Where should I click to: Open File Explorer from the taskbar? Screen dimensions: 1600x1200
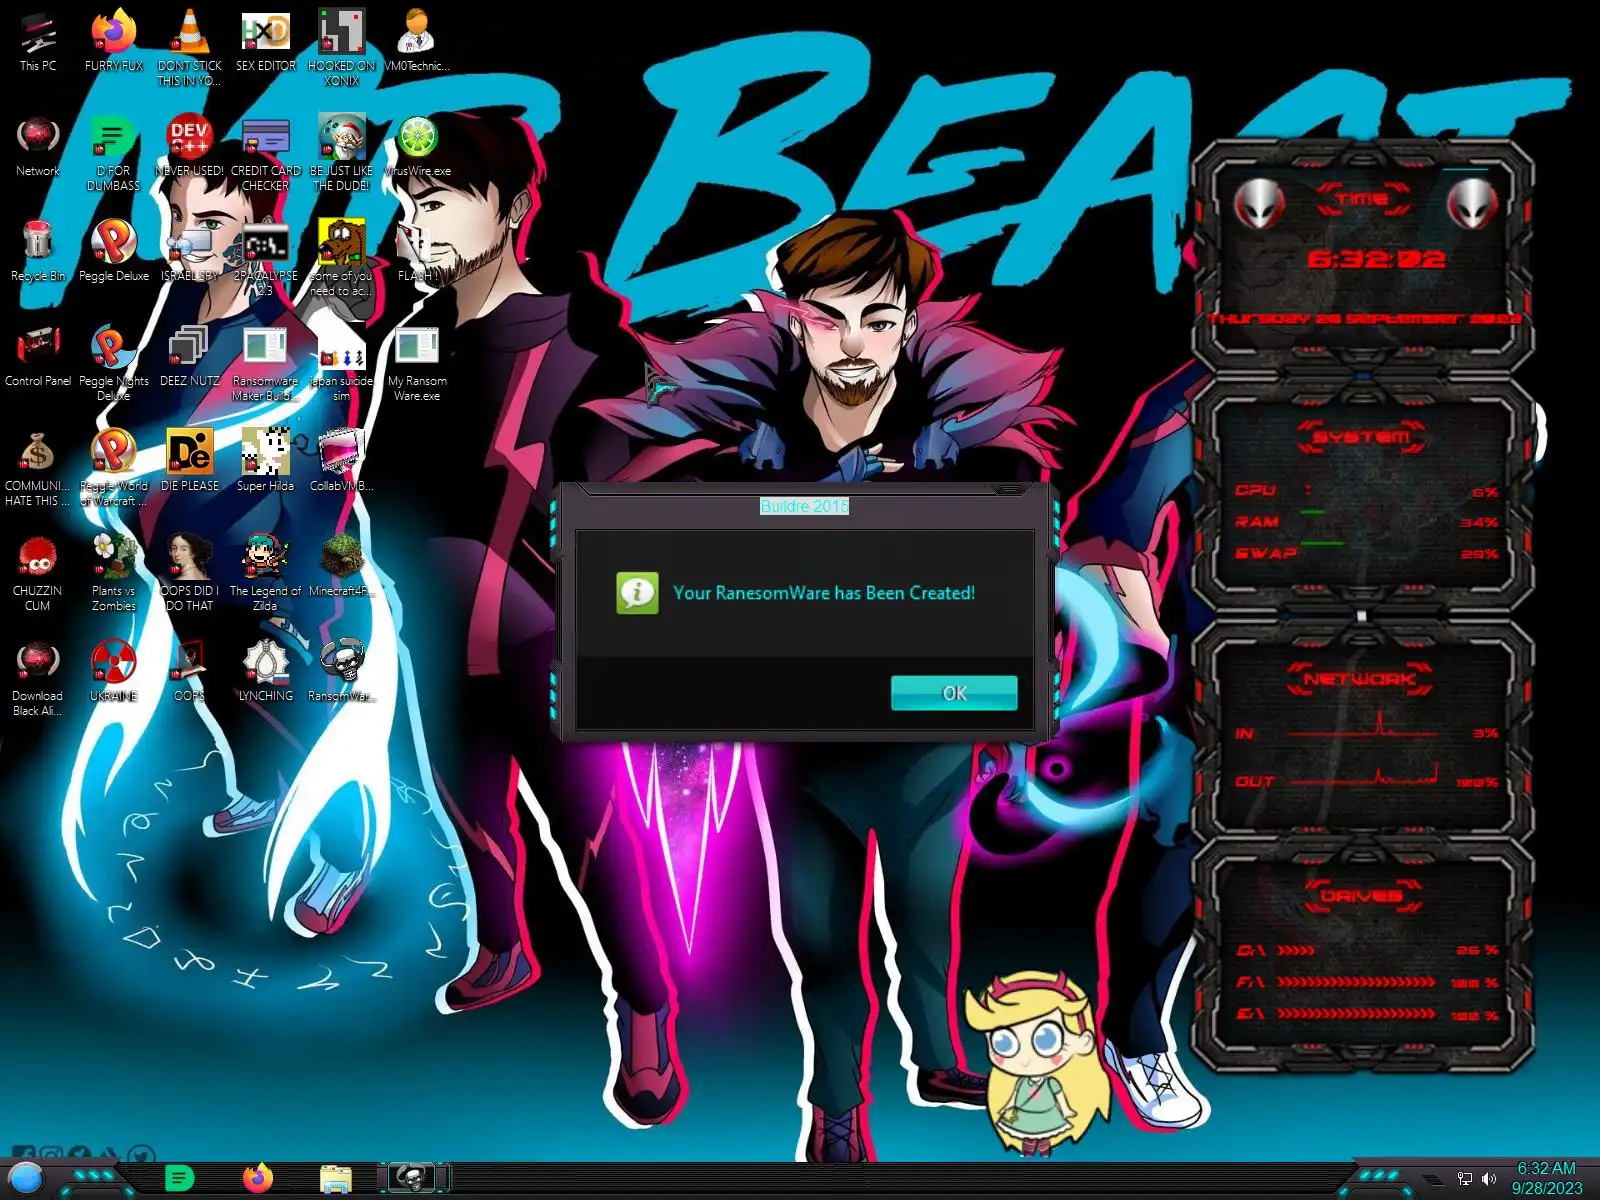[336, 1179]
